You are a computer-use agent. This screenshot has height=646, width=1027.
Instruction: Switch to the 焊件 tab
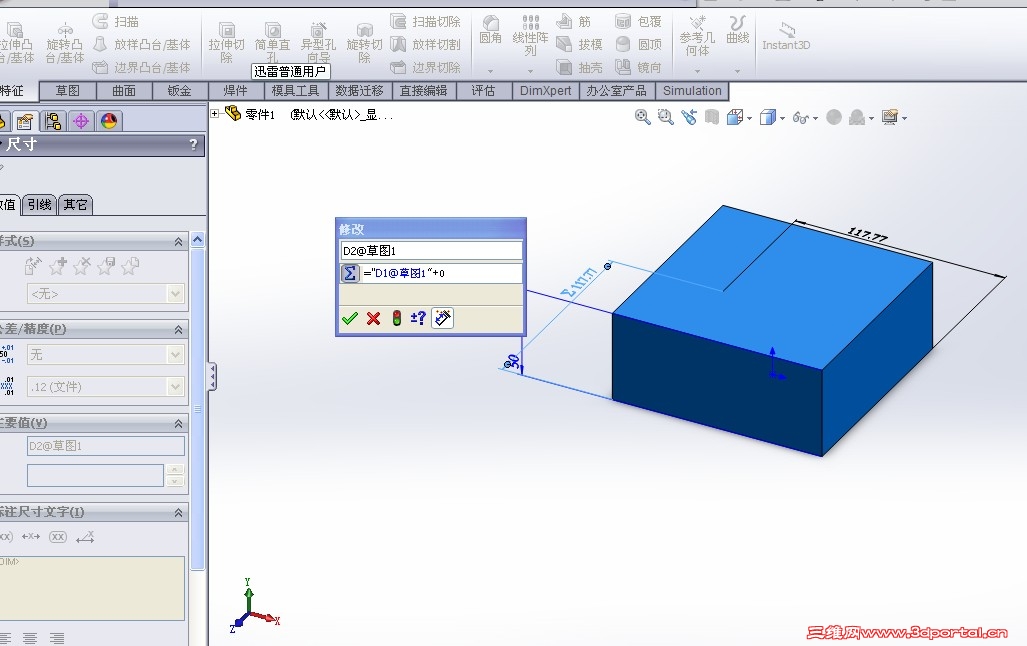(x=236, y=91)
